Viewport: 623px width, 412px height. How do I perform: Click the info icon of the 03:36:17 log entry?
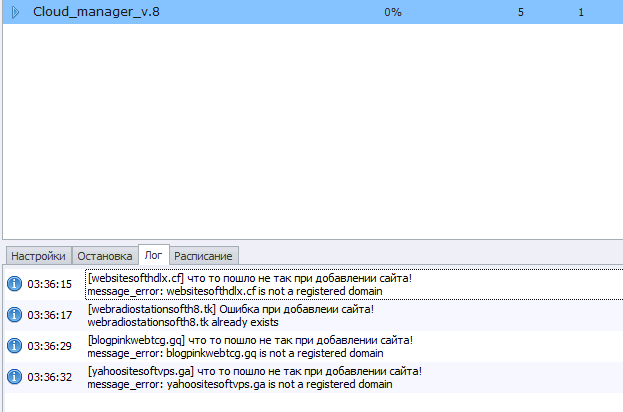point(14,315)
